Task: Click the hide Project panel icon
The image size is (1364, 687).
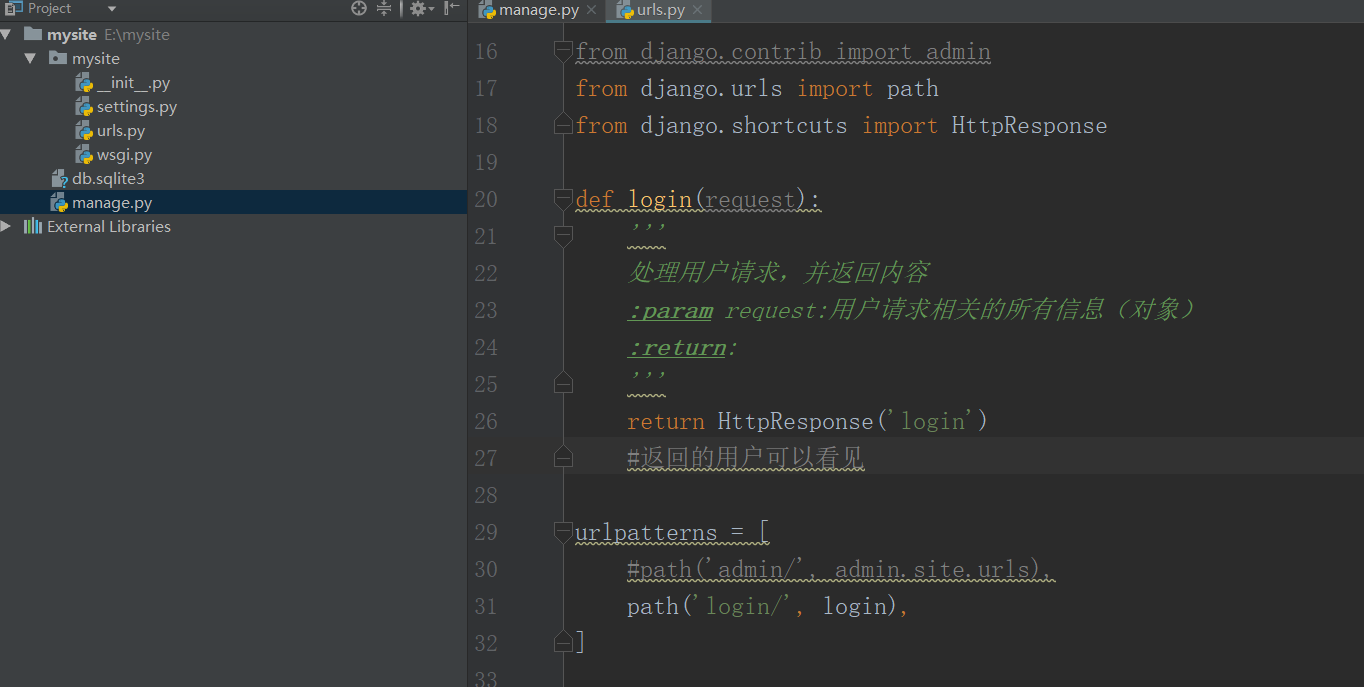Action: [x=451, y=8]
